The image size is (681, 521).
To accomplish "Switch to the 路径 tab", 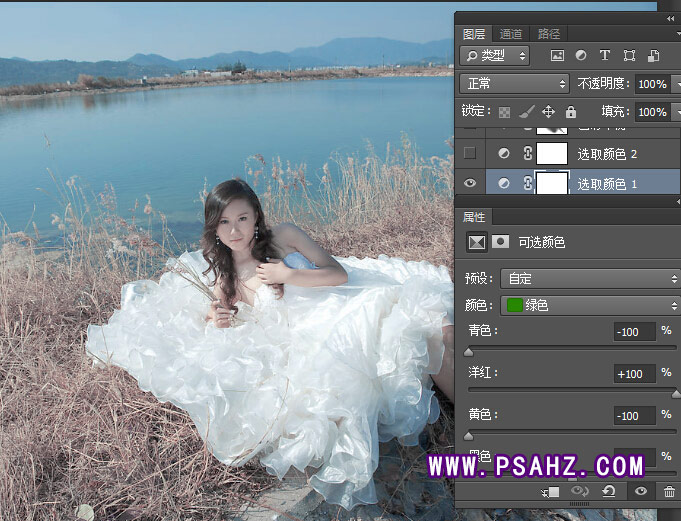I will pos(547,33).
